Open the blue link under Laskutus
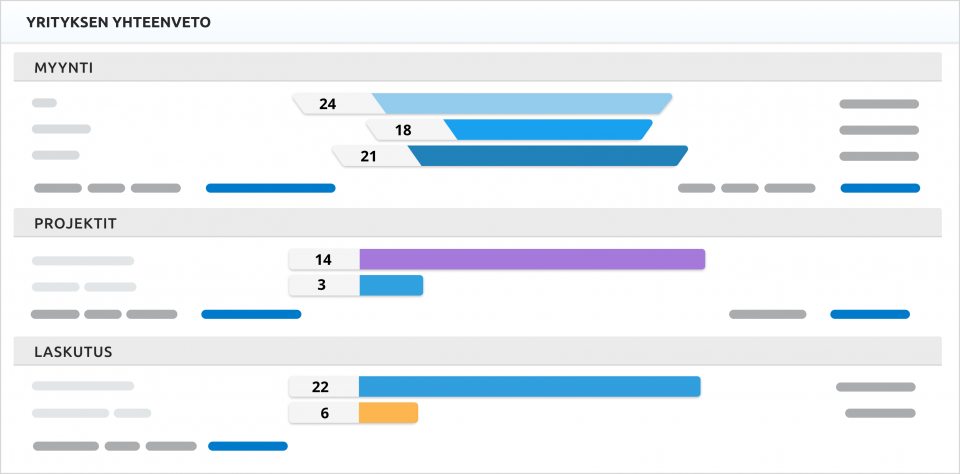 (x=248, y=446)
